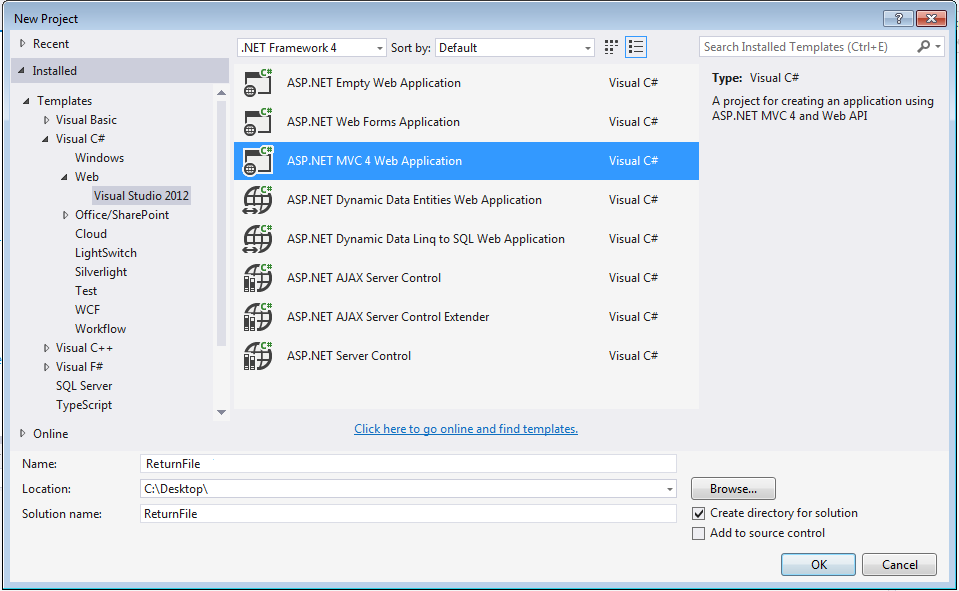Click the OK button
The width and height of the screenshot is (959, 591).
tap(818, 565)
